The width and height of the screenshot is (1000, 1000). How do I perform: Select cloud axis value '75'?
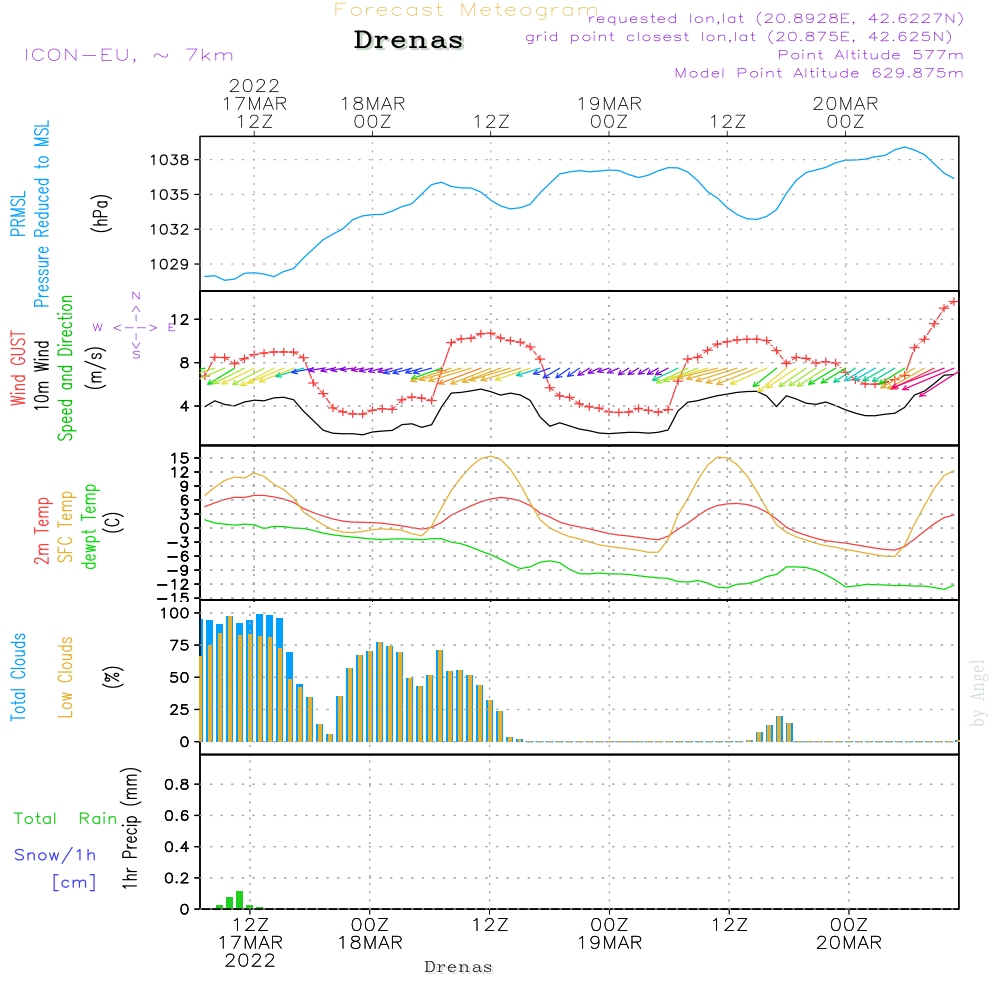point(180,645)
